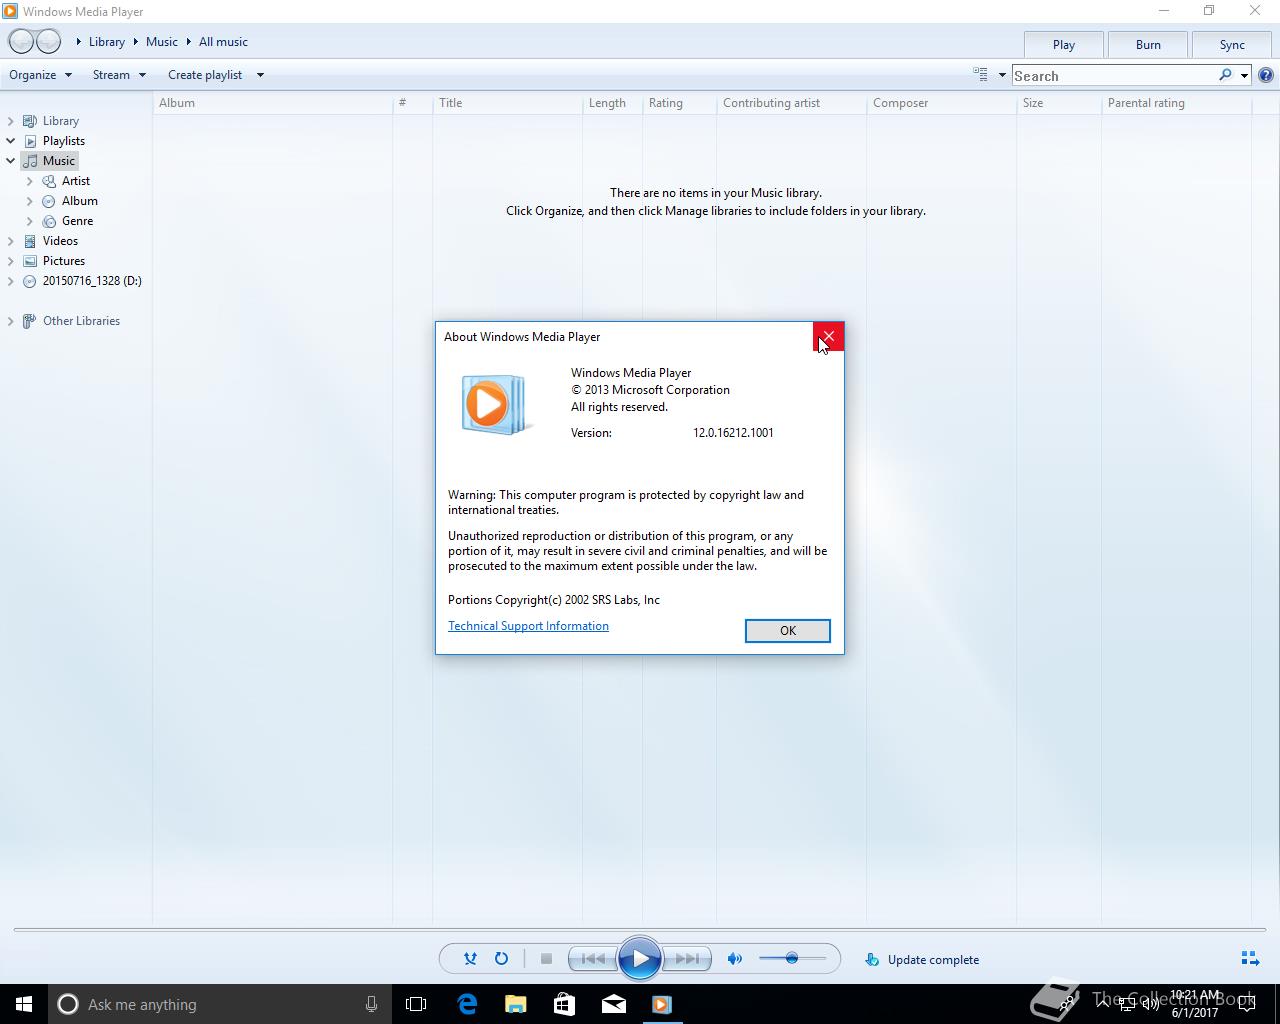This screenshot has height=1024, width=1280.
Task: Open Task View on taskbar
Action: pyautogui.click(x=416, y=1004)
